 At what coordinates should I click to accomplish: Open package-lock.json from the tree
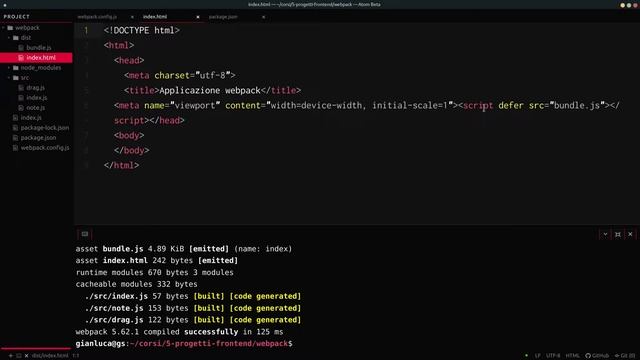coord(44,128)
